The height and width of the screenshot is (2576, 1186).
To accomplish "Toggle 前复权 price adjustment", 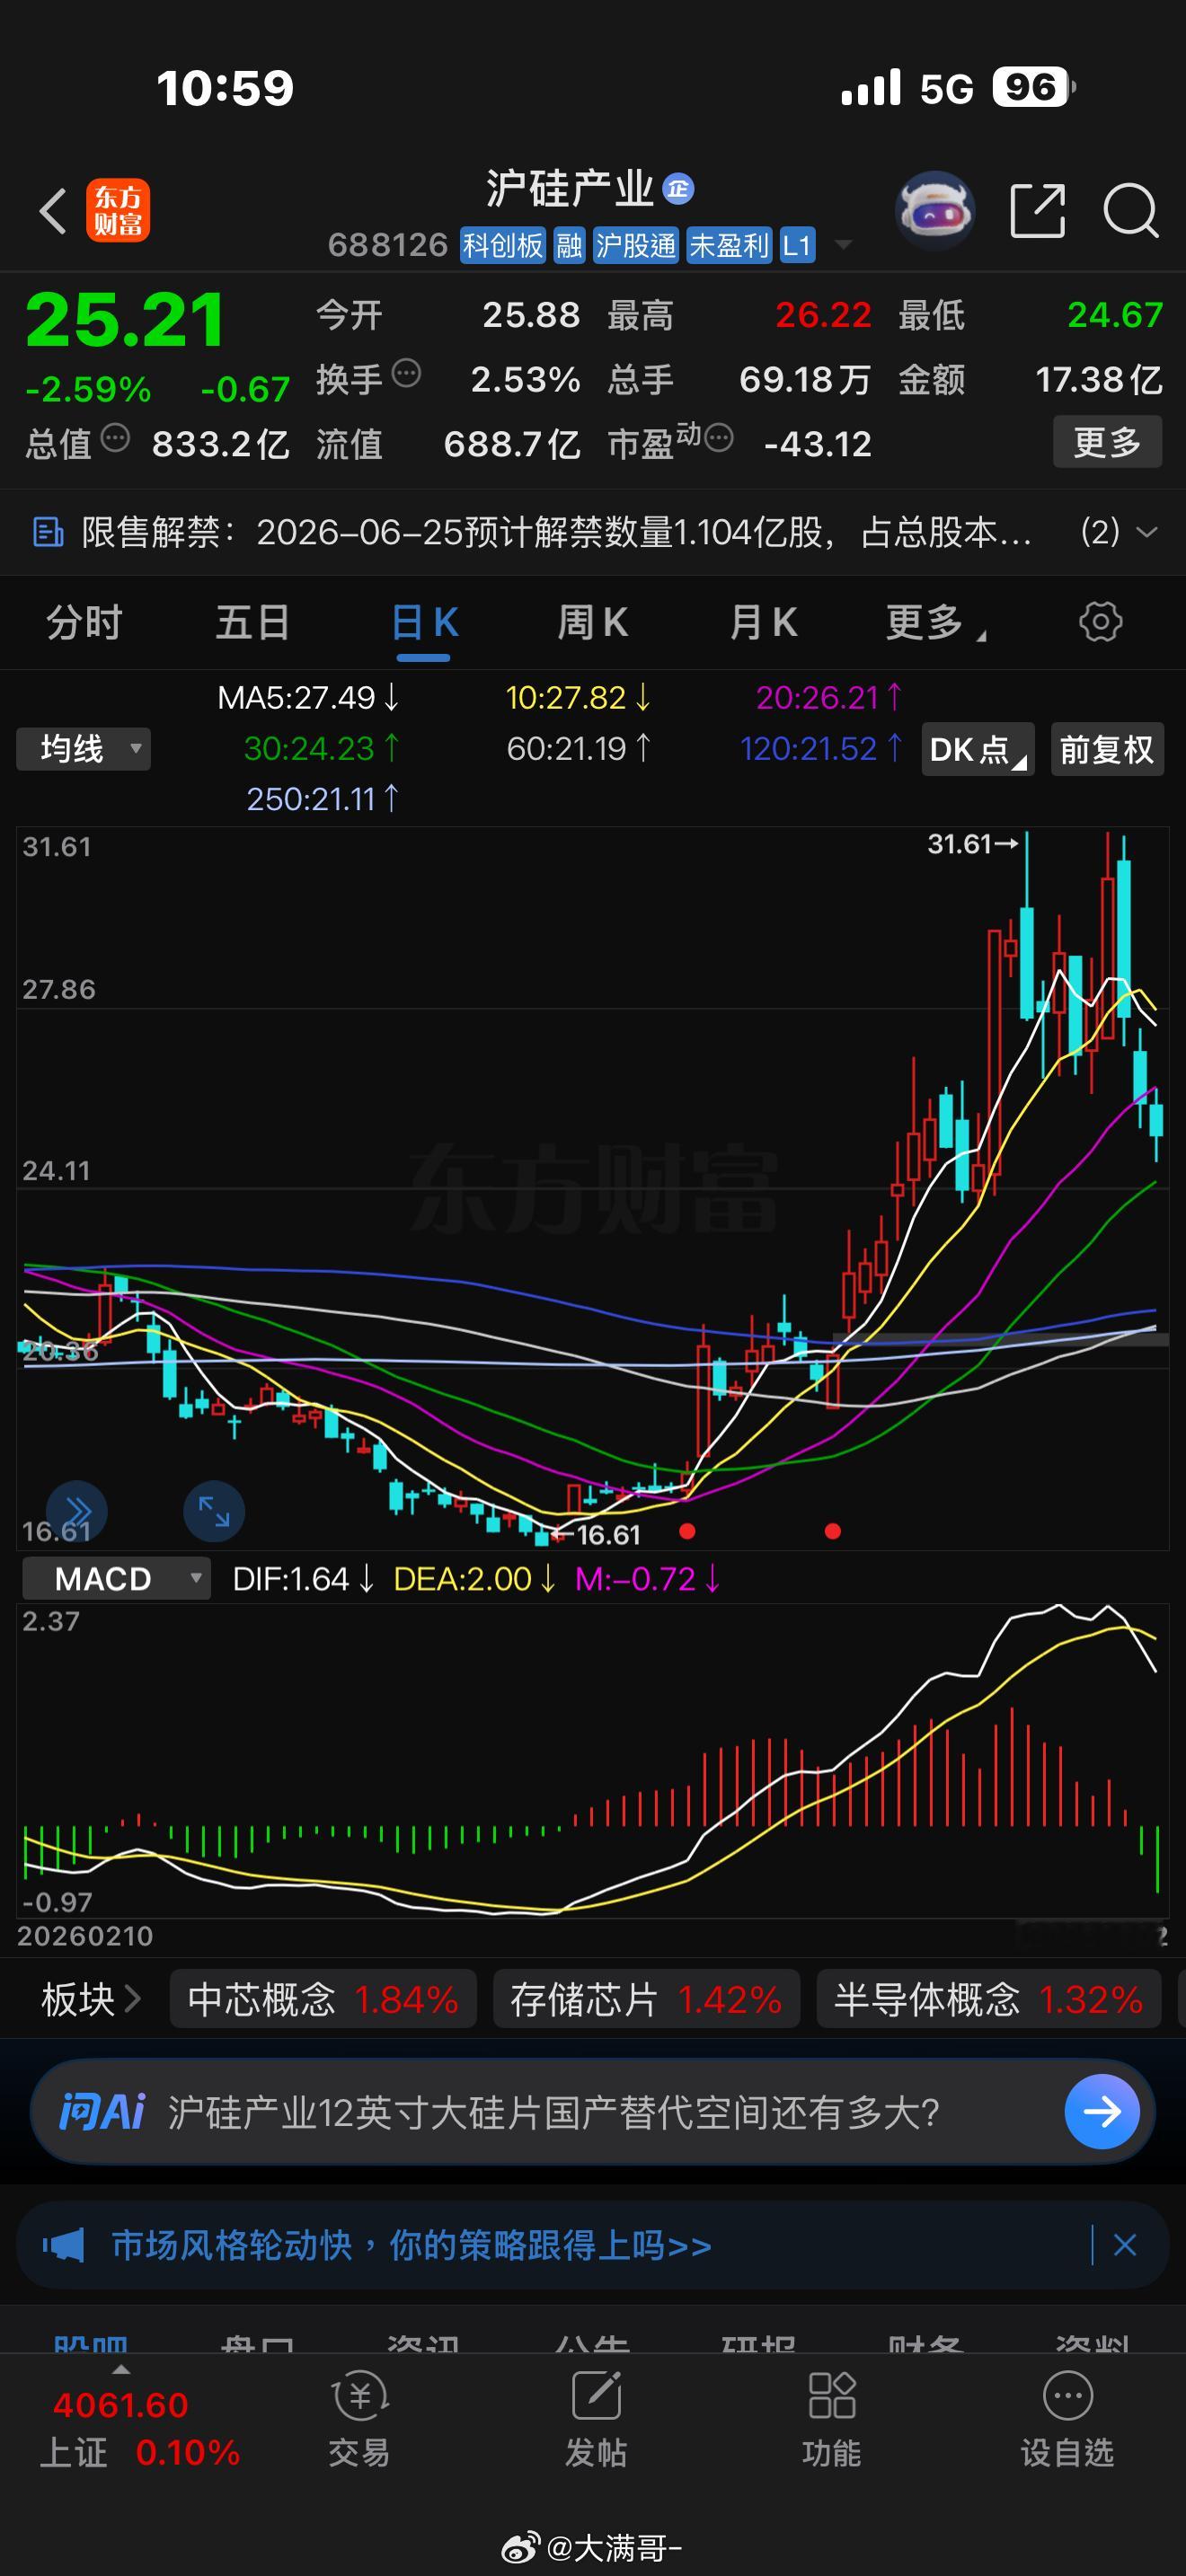I will [1107, 750].
